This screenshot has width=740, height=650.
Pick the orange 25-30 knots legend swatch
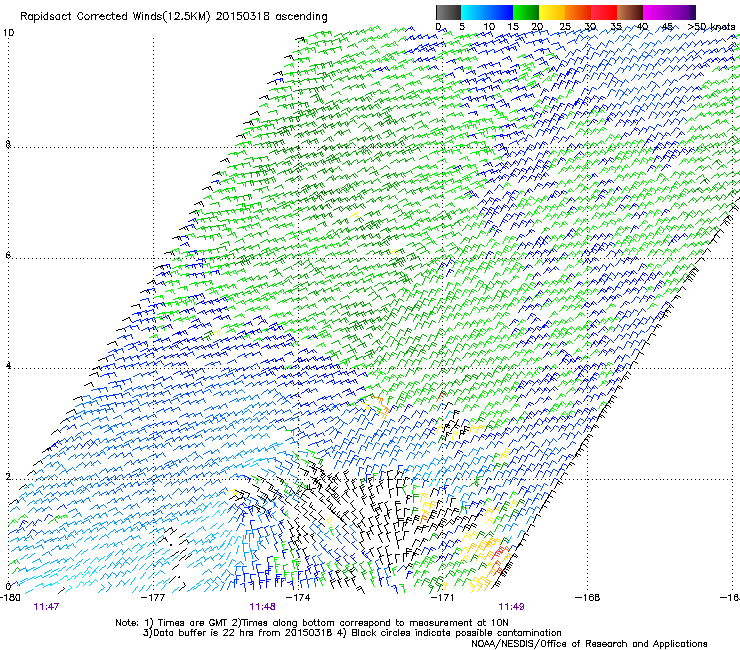click(x=578, y=12)
